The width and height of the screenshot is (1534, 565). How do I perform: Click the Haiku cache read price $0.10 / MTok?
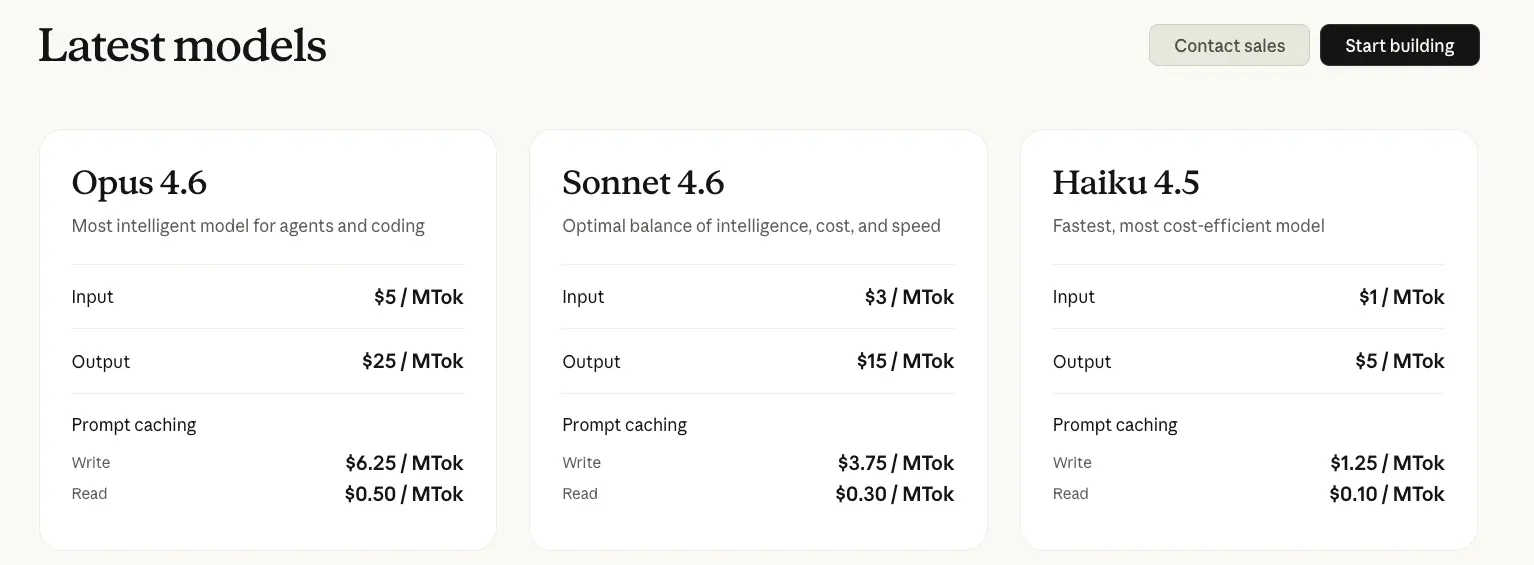1387,494
